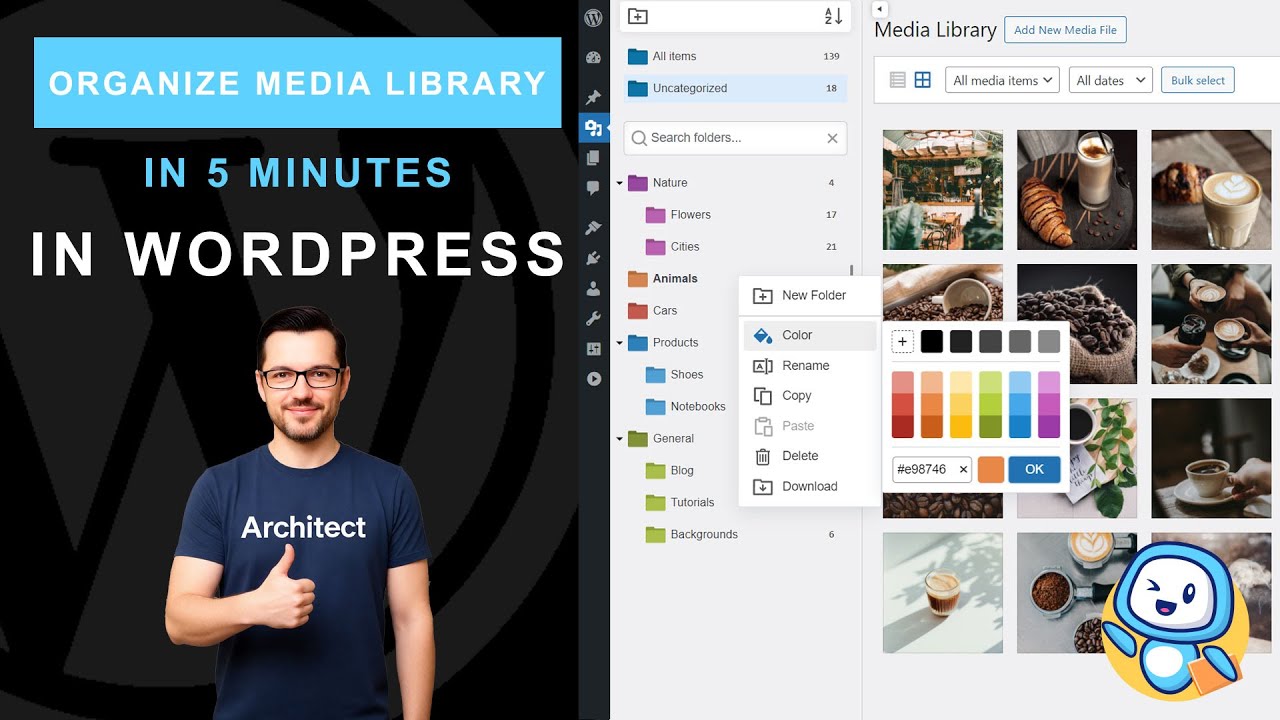
Task: Open Pages icon in admin sidebar
Action: pos(593,158)
